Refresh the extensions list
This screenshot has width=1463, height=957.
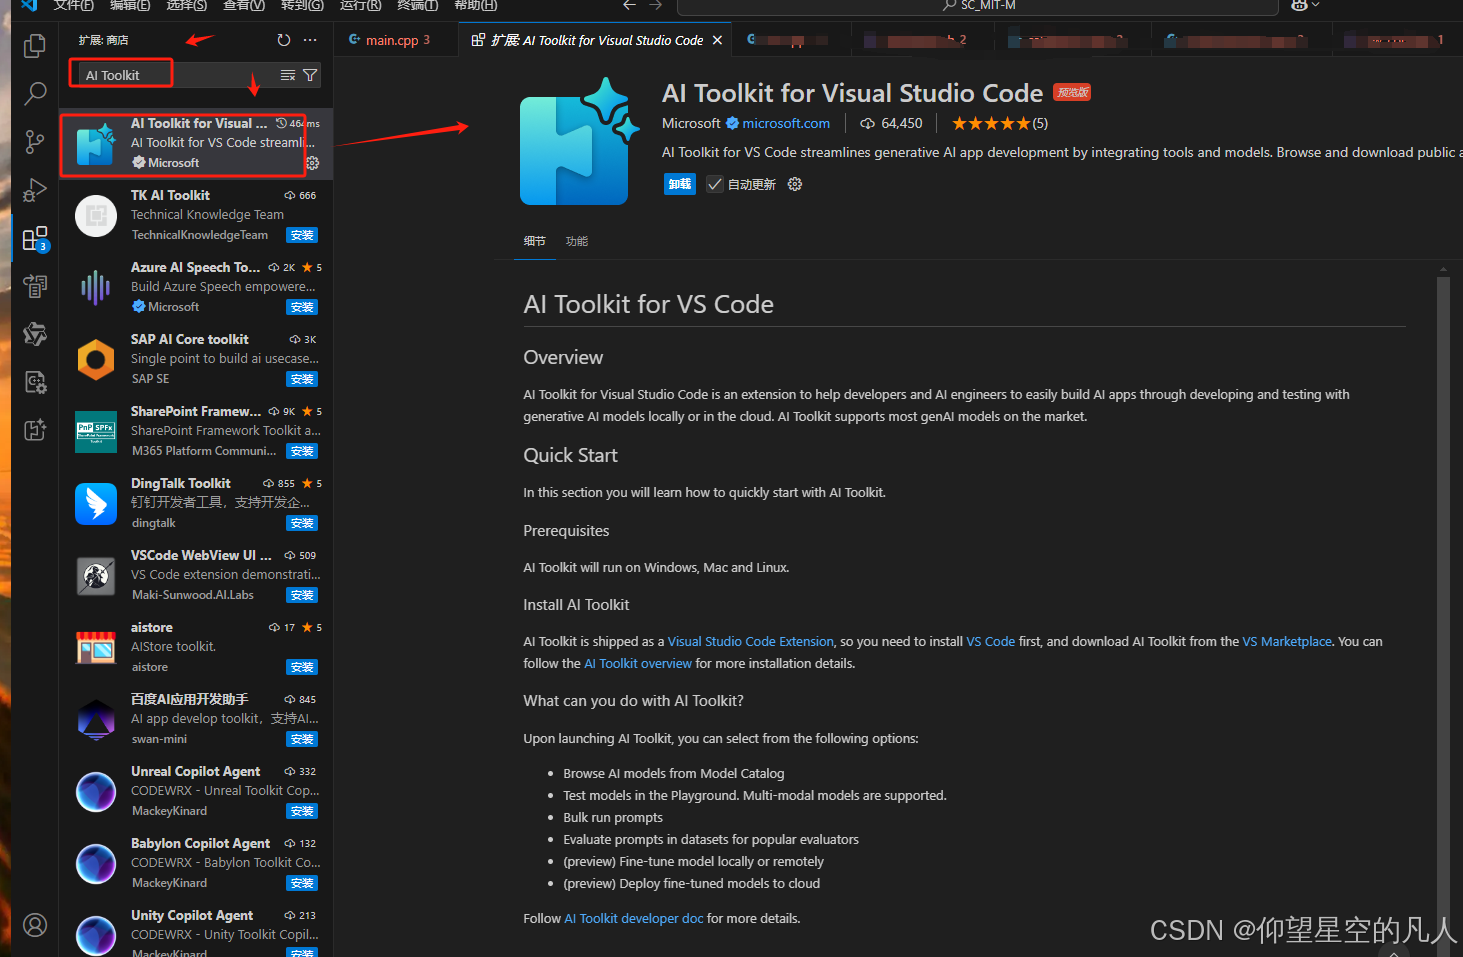[283, 40]
